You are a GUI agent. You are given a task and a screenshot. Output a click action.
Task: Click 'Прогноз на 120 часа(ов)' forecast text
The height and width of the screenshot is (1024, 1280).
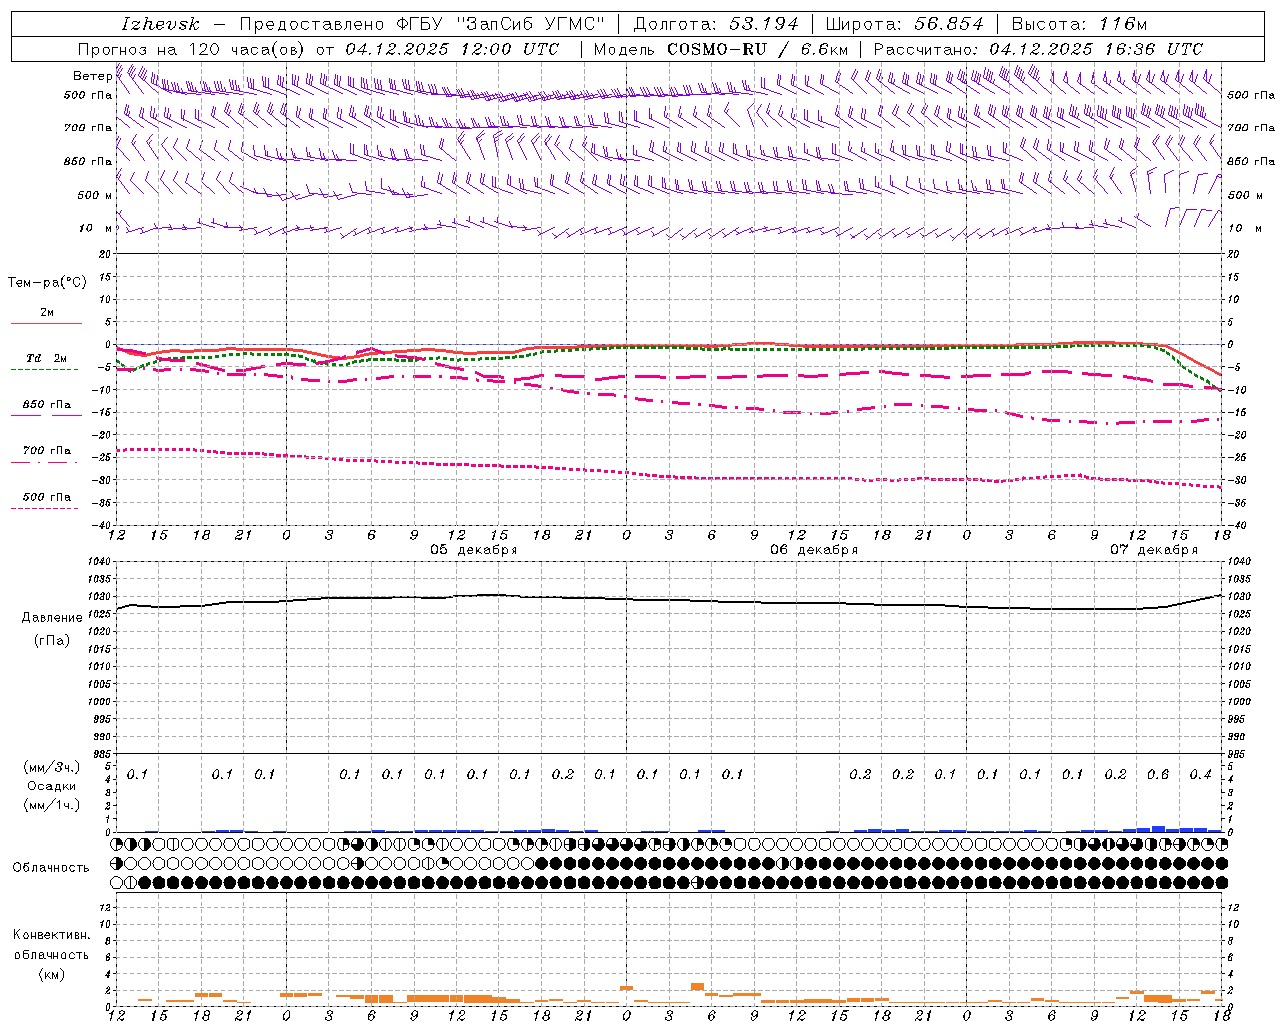click(x=191, y=49)
